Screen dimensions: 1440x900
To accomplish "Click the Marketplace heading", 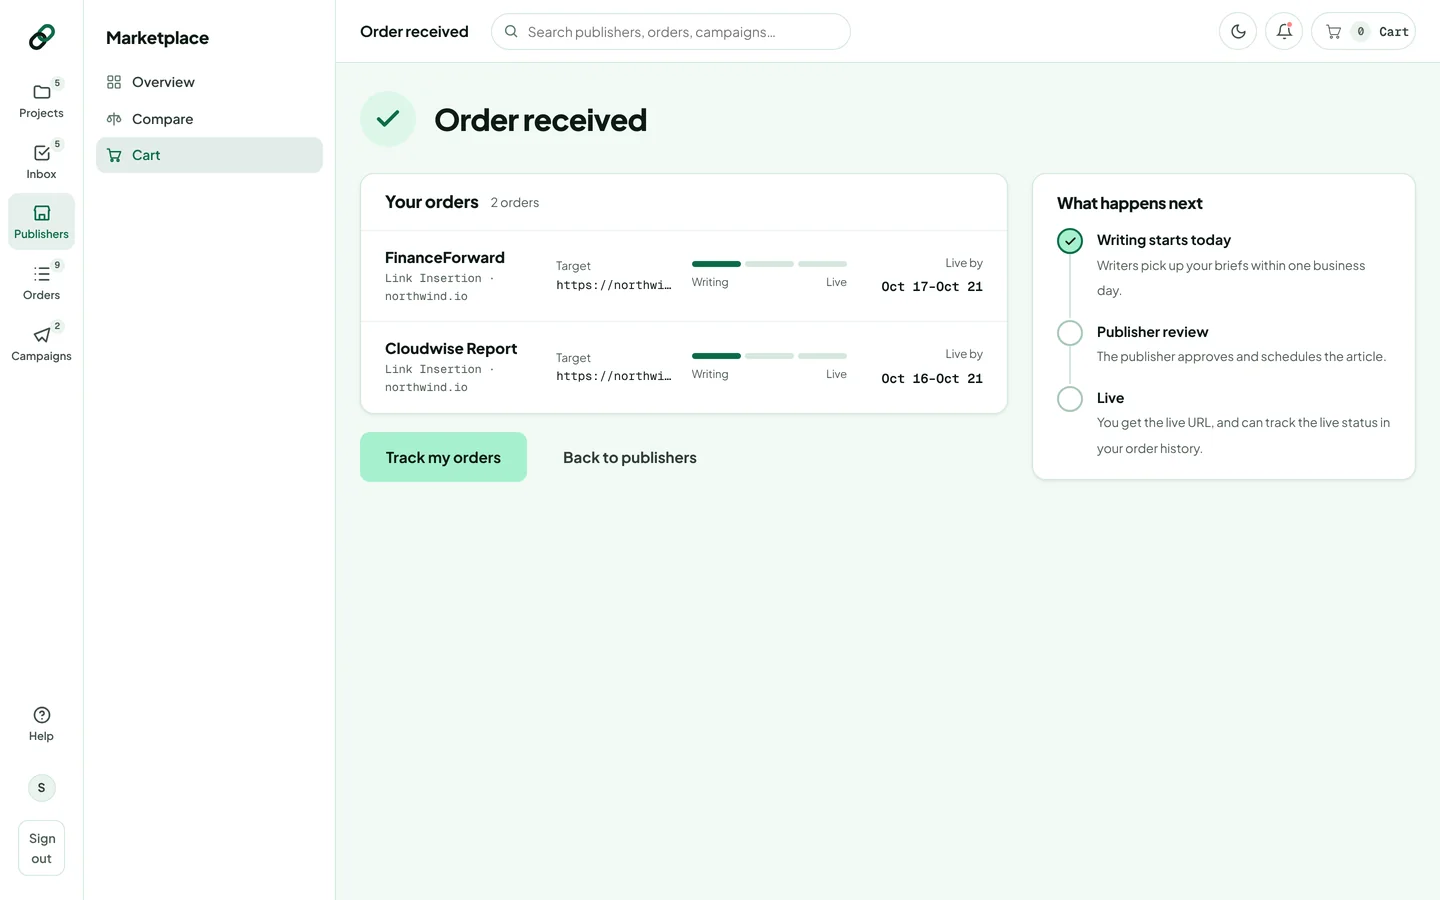I will [157, 38].
